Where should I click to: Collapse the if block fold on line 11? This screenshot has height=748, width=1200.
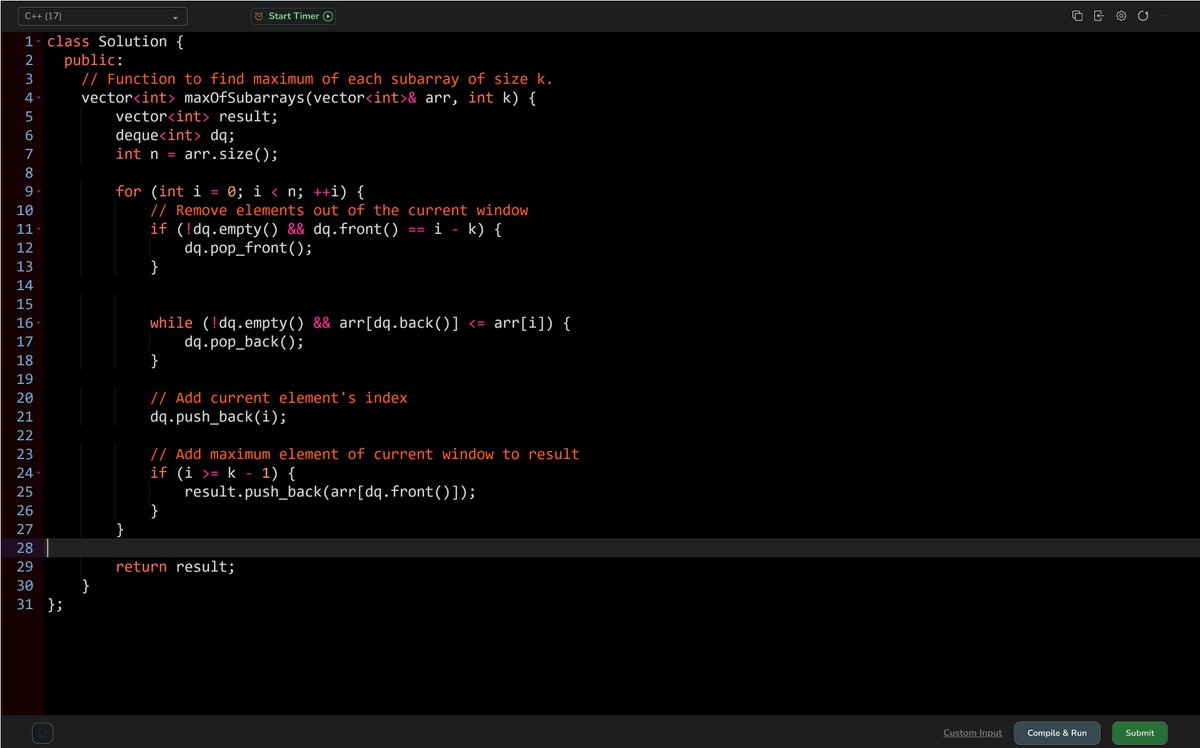[x=38, y=229]
